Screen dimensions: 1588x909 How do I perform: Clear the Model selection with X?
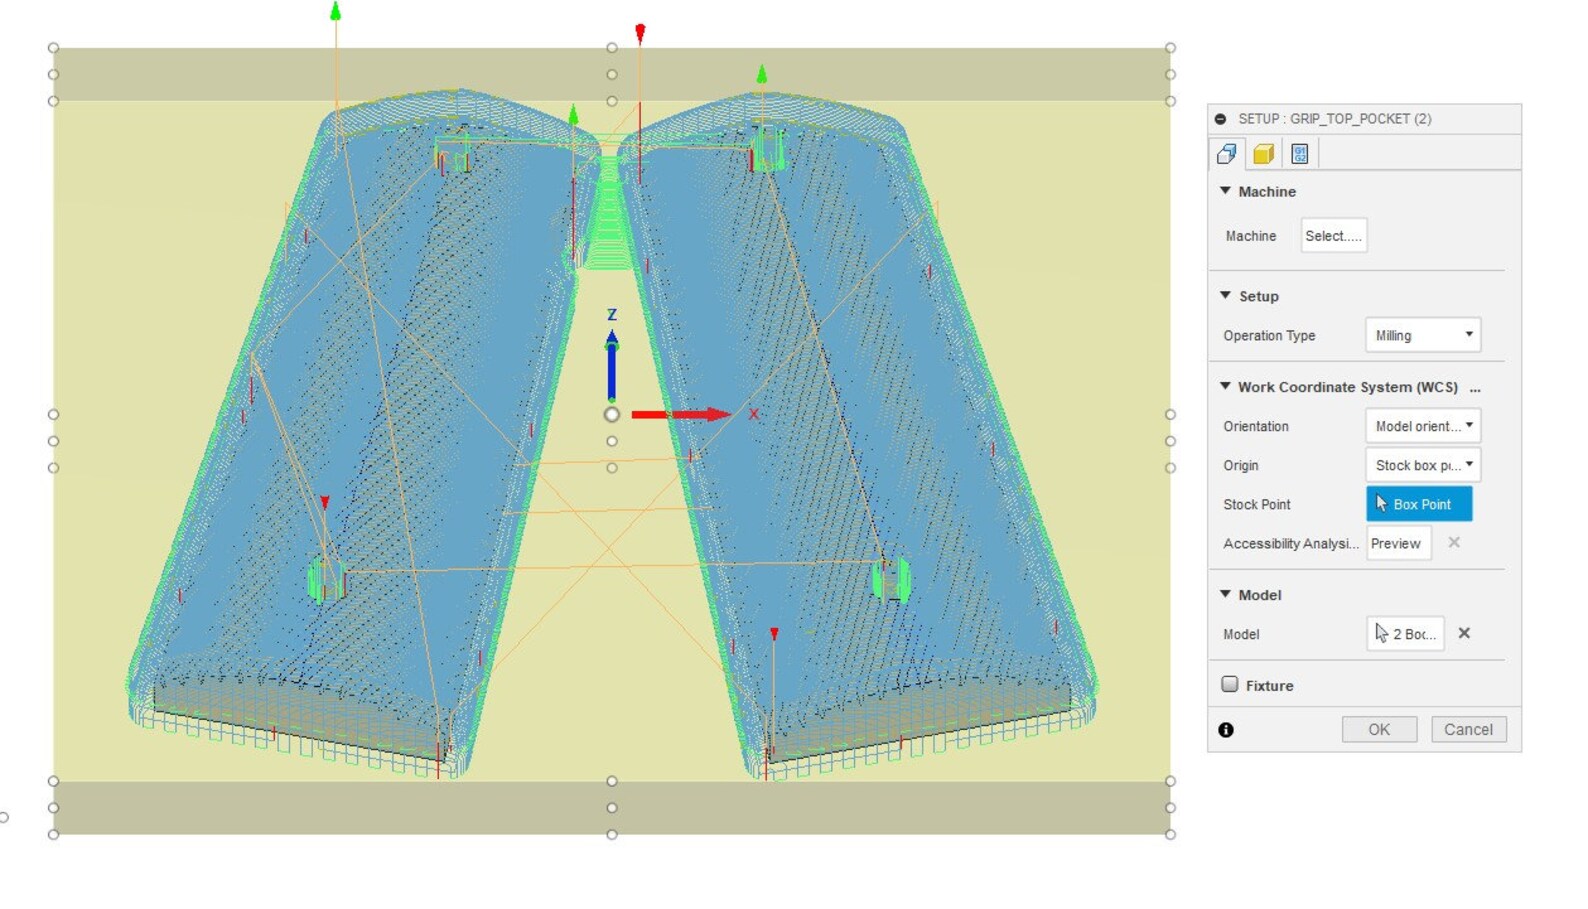[x=1464, y=633]
